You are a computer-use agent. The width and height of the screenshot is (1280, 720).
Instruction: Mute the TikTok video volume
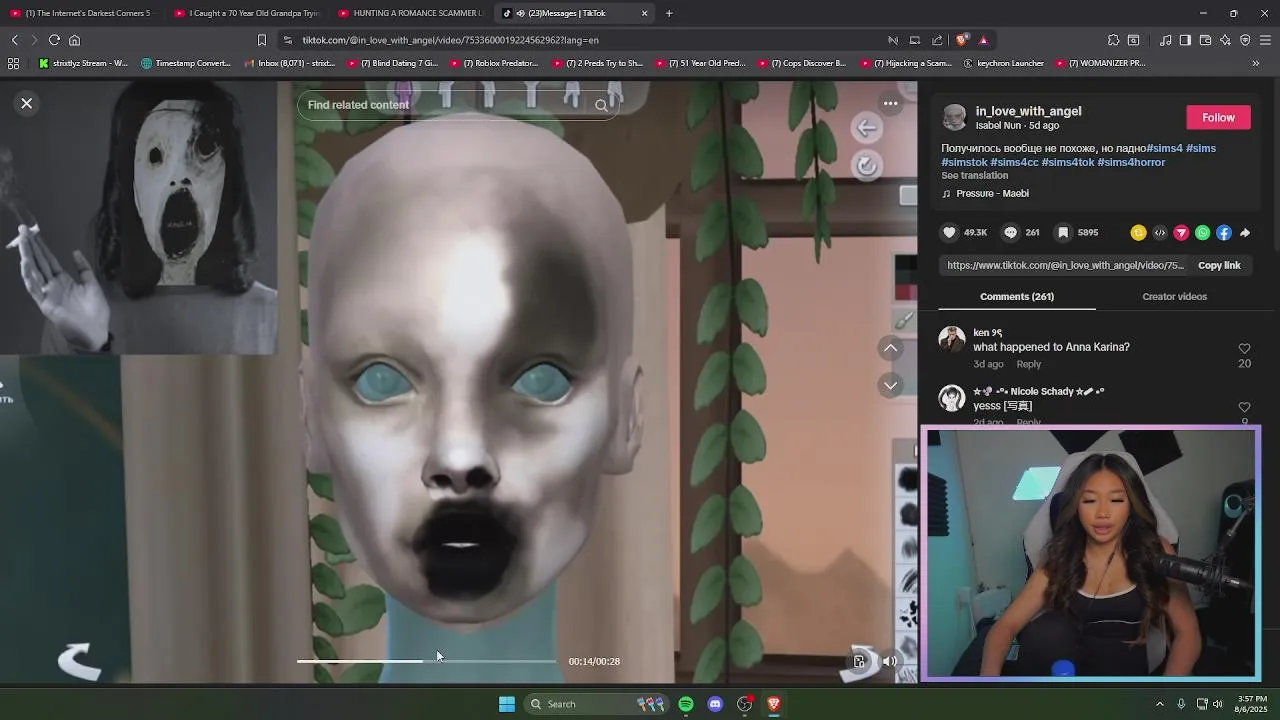pos(889,661)
